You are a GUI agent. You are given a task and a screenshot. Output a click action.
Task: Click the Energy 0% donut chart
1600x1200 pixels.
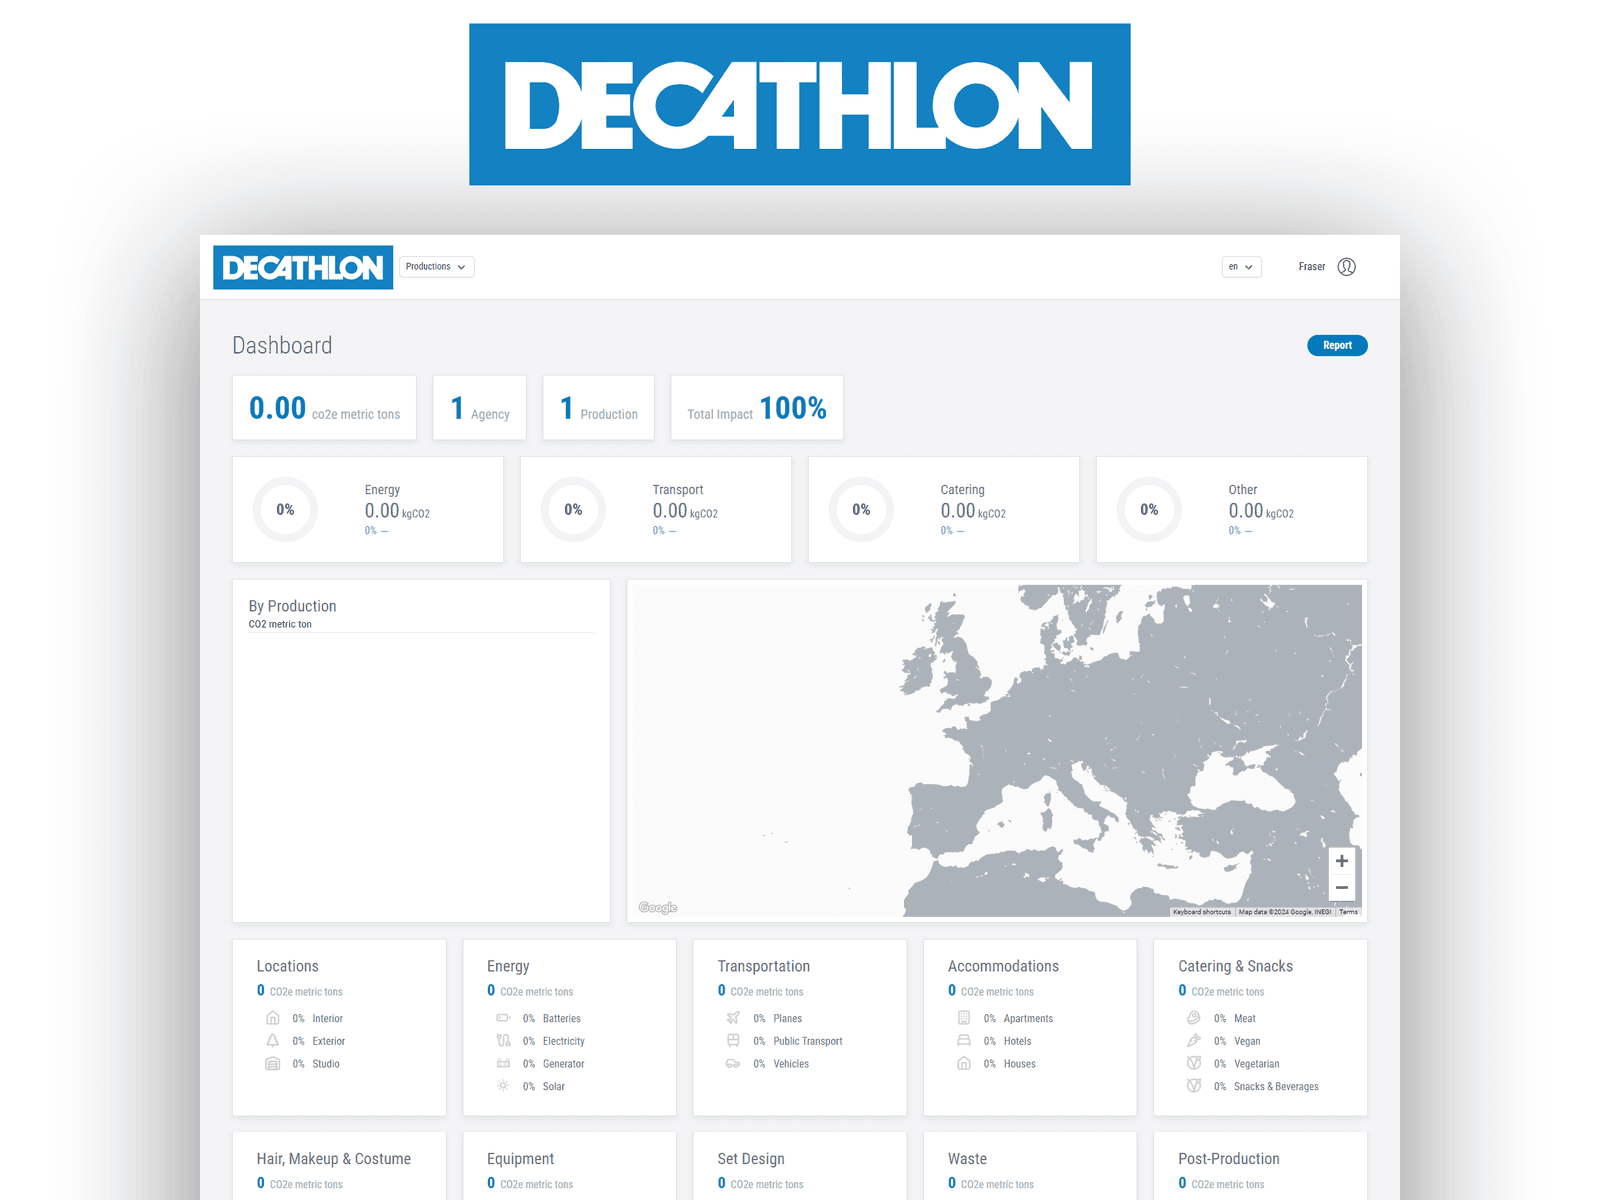(285, 510)
